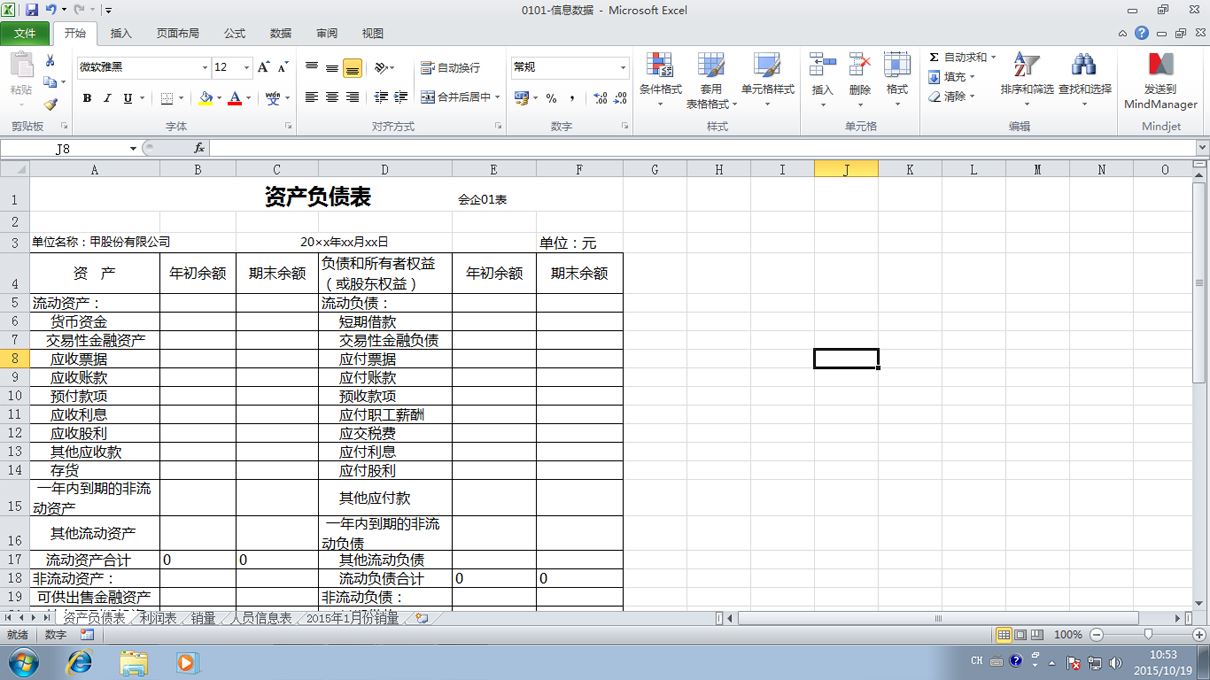Click the font color A icon
The width and height of the screenshot is (1210, 680).
pyautogui.click(x=235, y=98)
